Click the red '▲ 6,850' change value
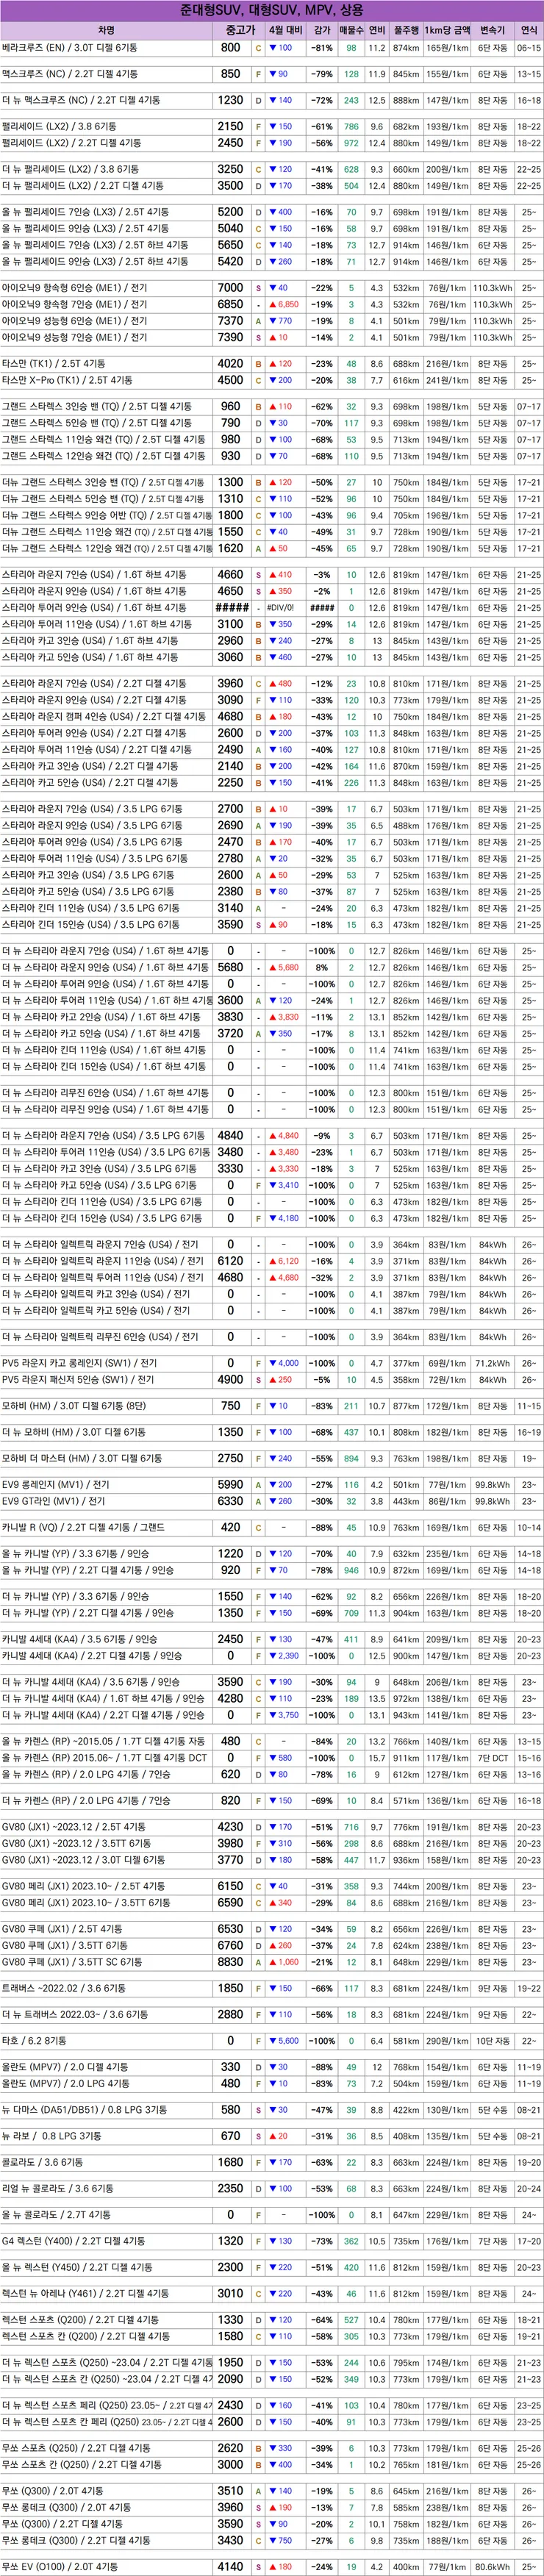The height and width of the screenshot is (2576, 544). (285, 304)
